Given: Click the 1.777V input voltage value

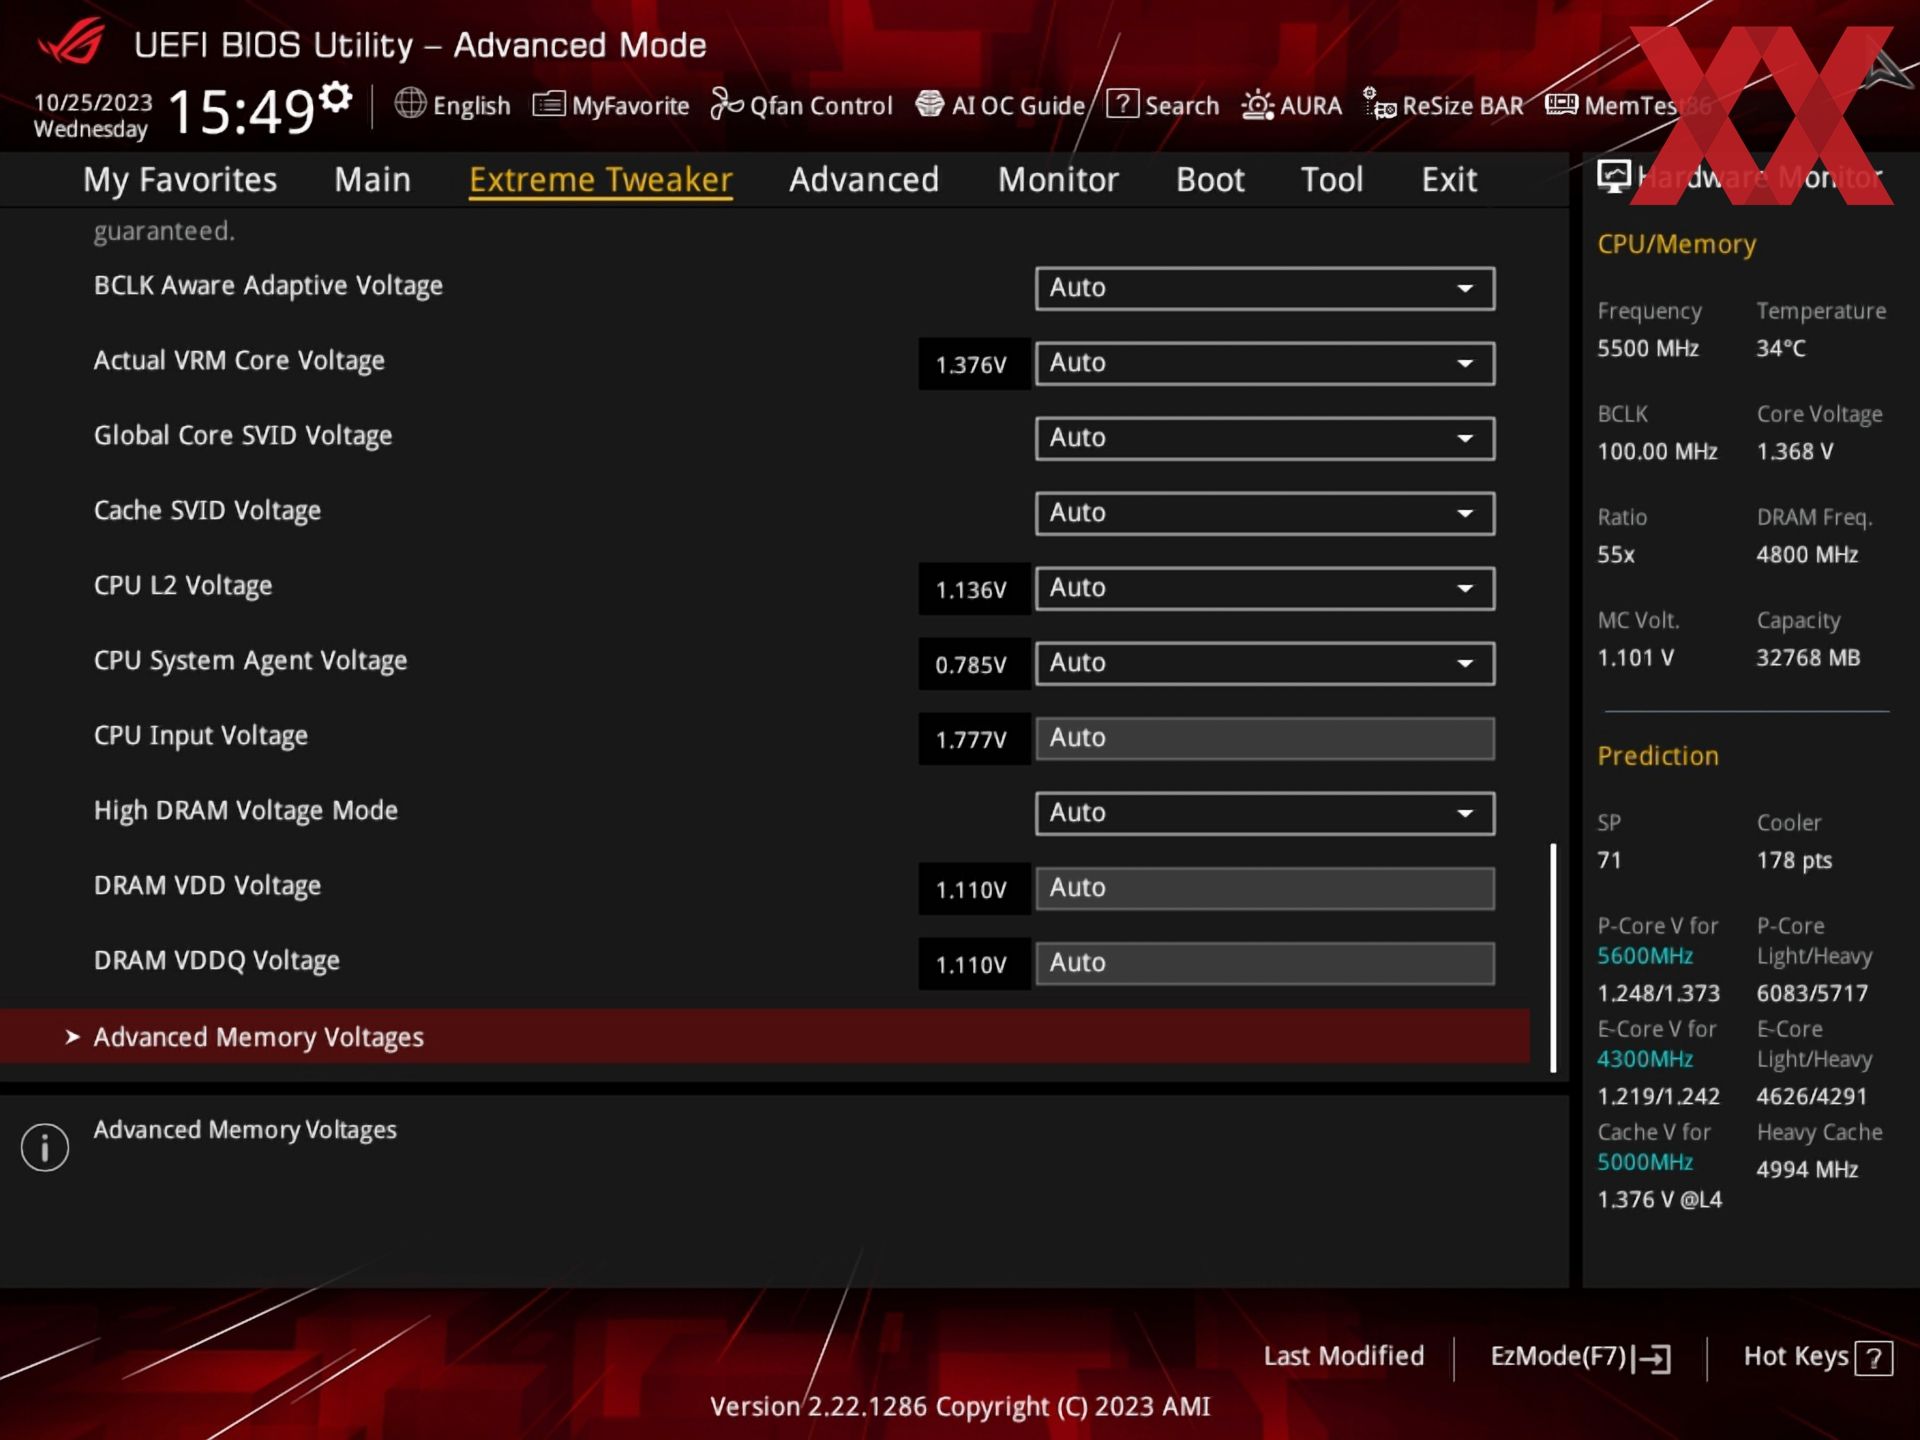Looking at the screenshot, I should coord(972,739).
